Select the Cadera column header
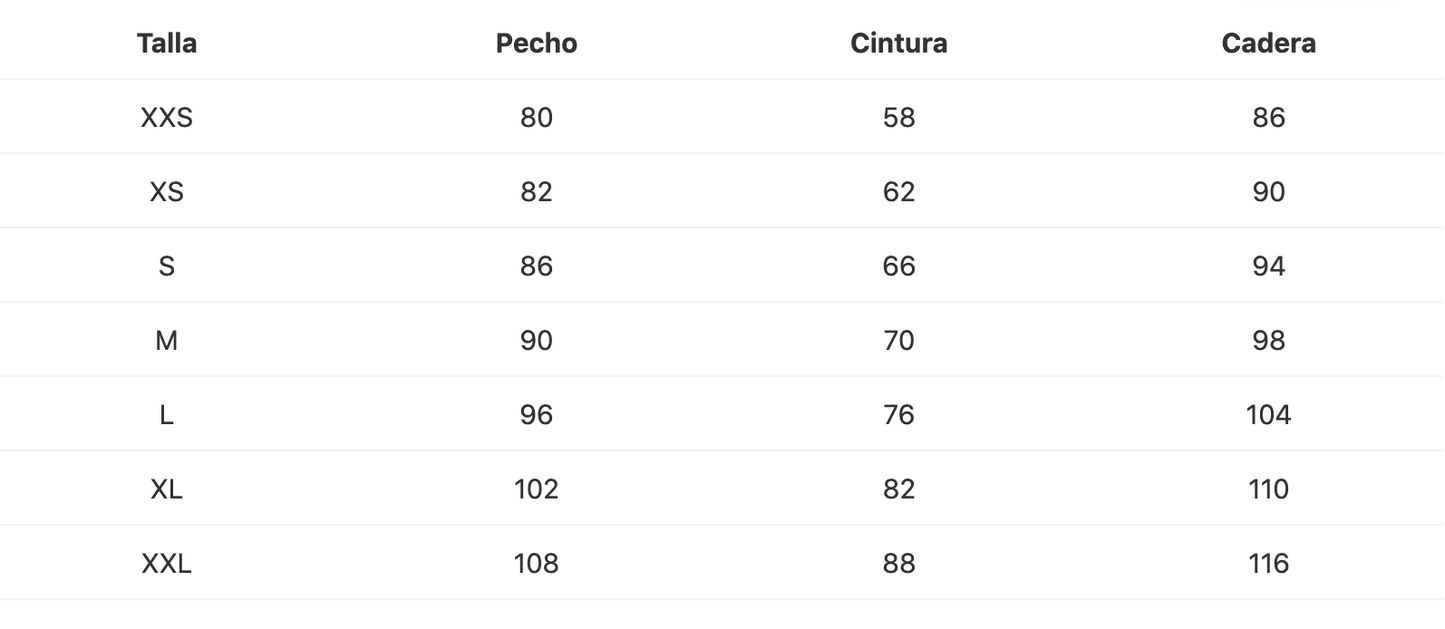Image resolution: width=1445 pixels, height=629 pixels. (1268, 44)
